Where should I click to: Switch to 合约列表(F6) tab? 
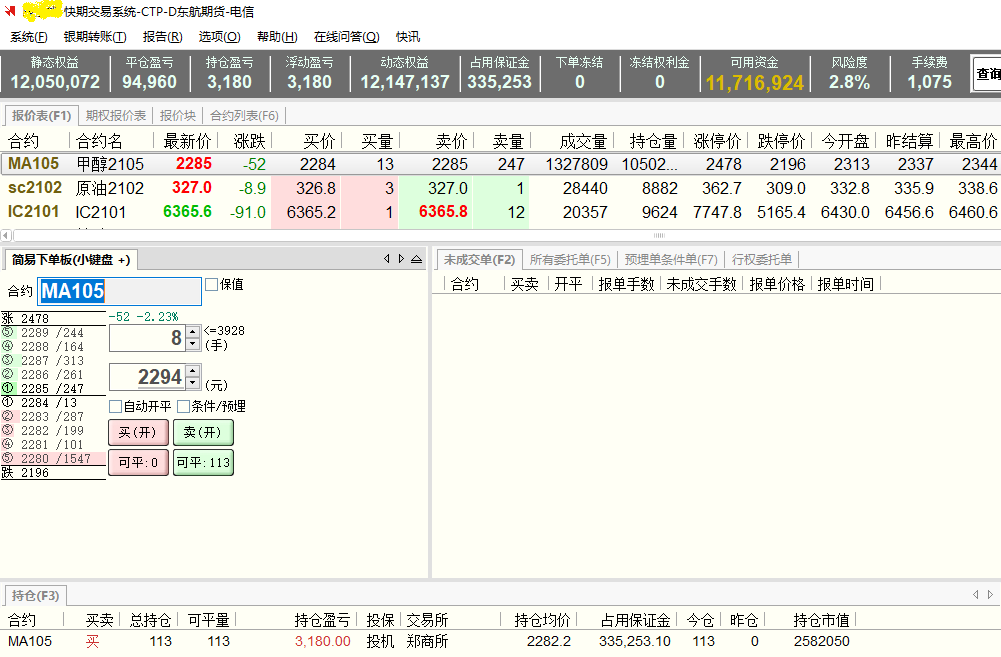tap(245, 116)
